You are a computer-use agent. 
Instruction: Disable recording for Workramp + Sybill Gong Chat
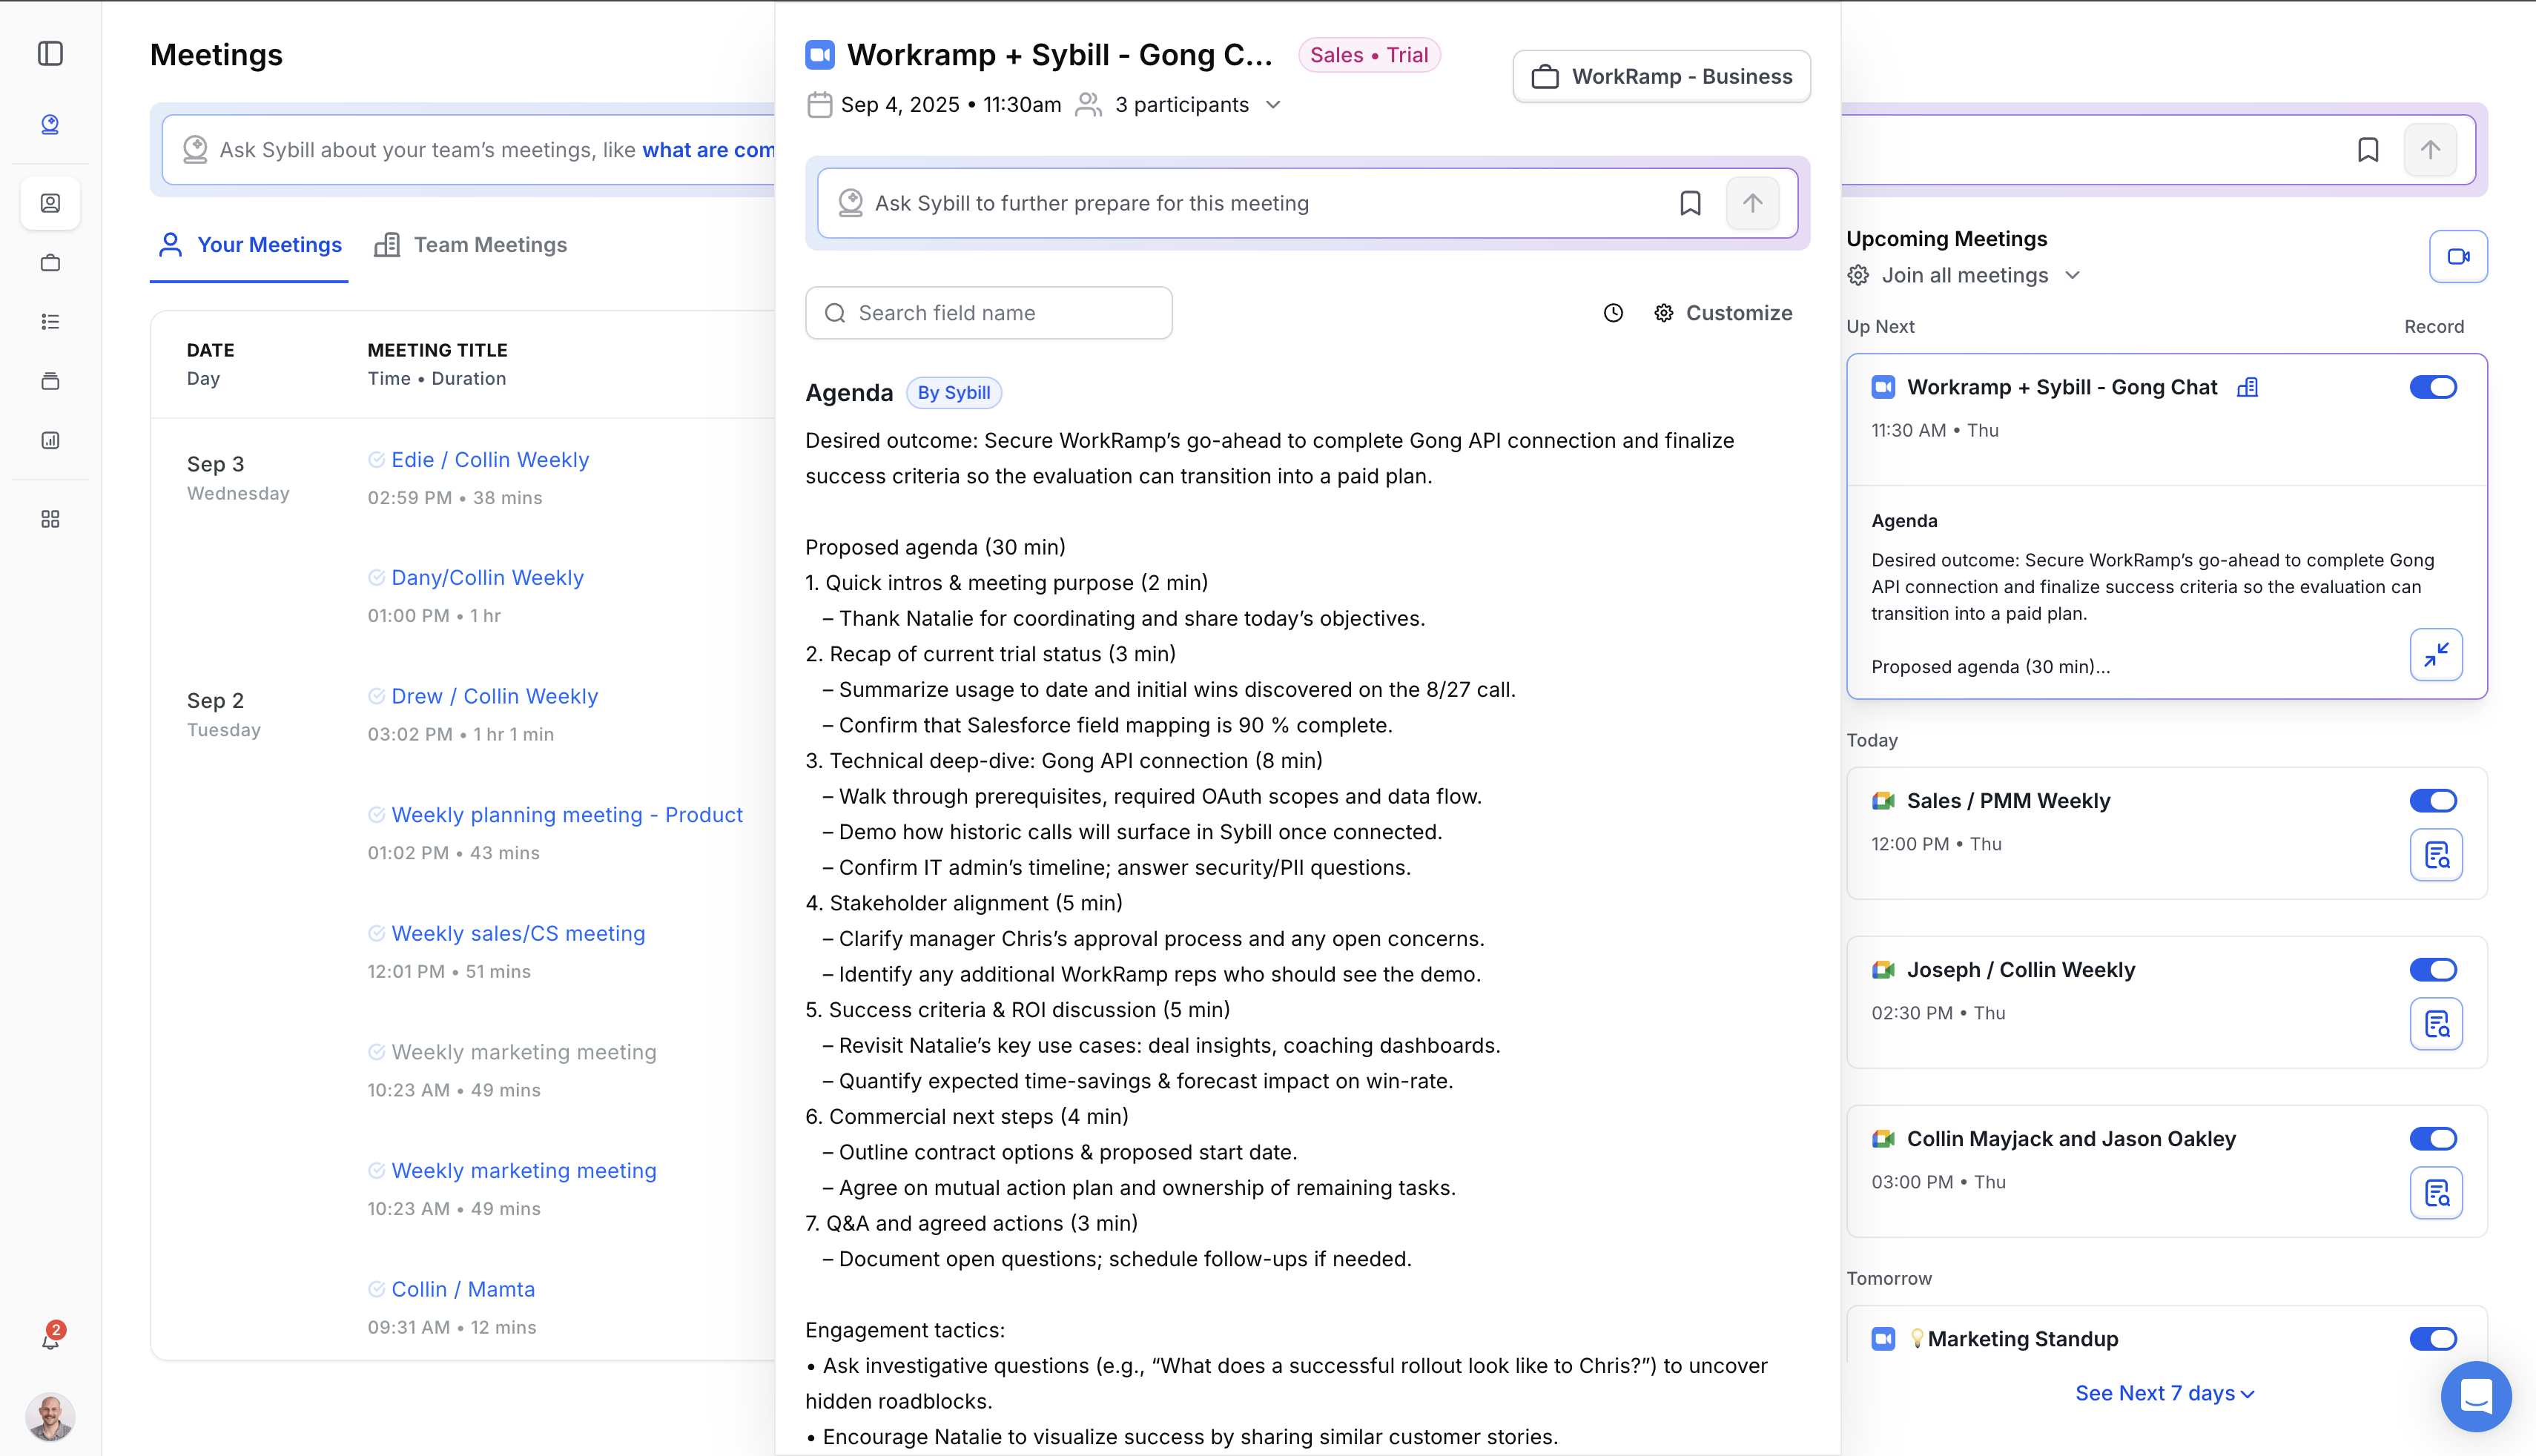point(2432,387)
